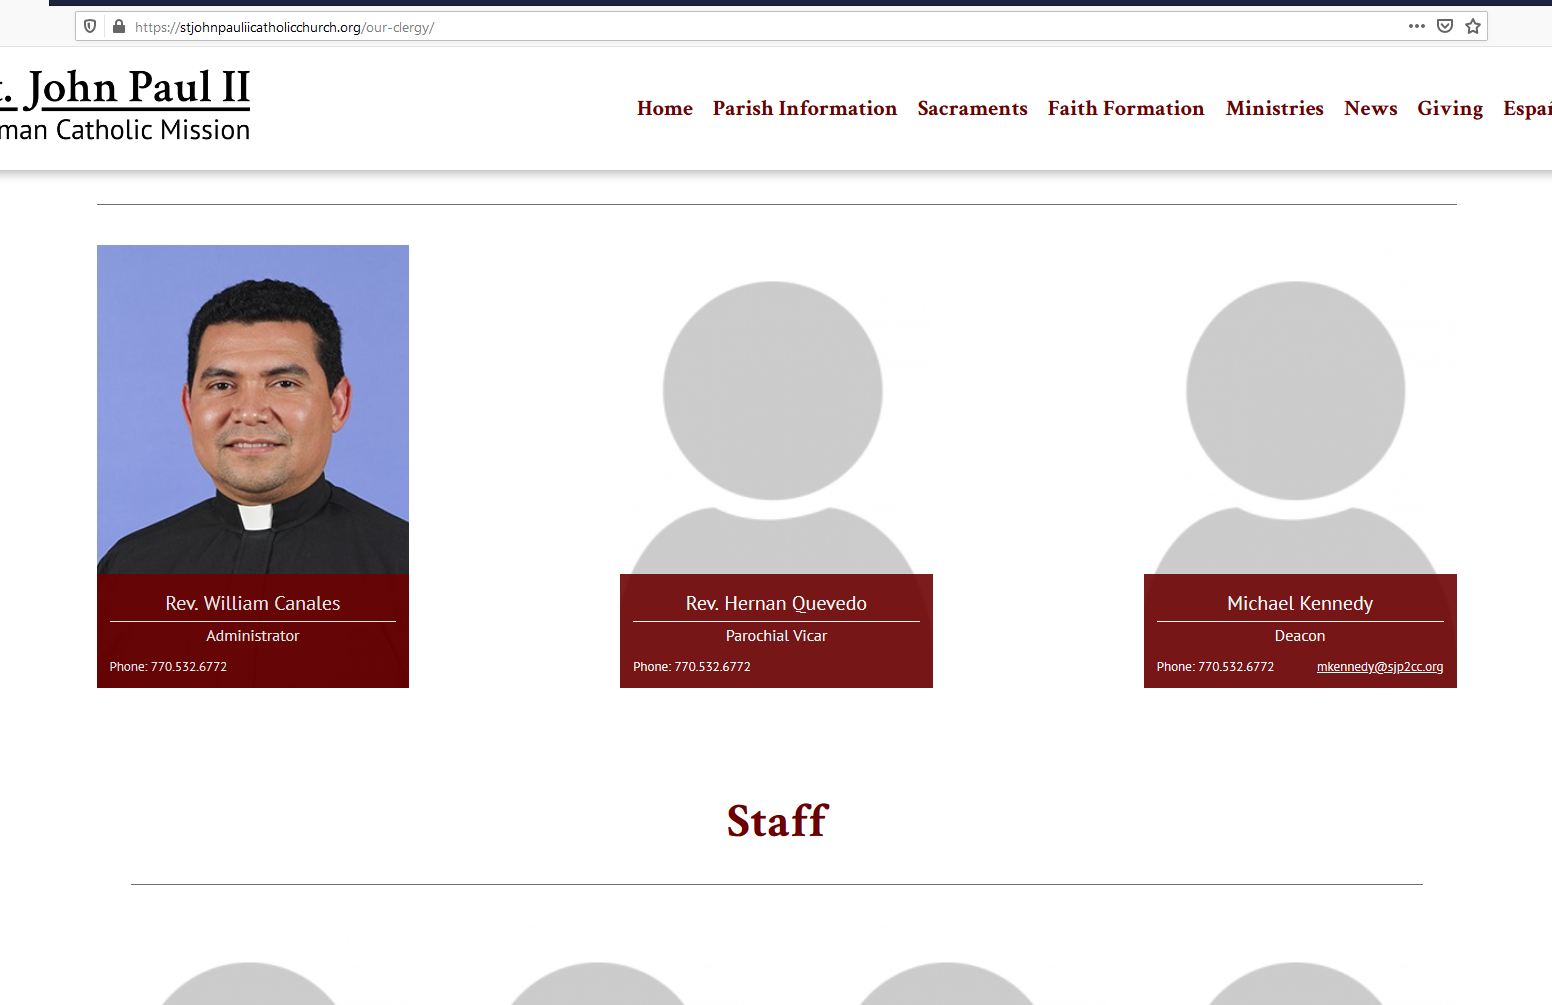Open the Giving page link
1552x1005 pixels.
tap(1449, 108)
